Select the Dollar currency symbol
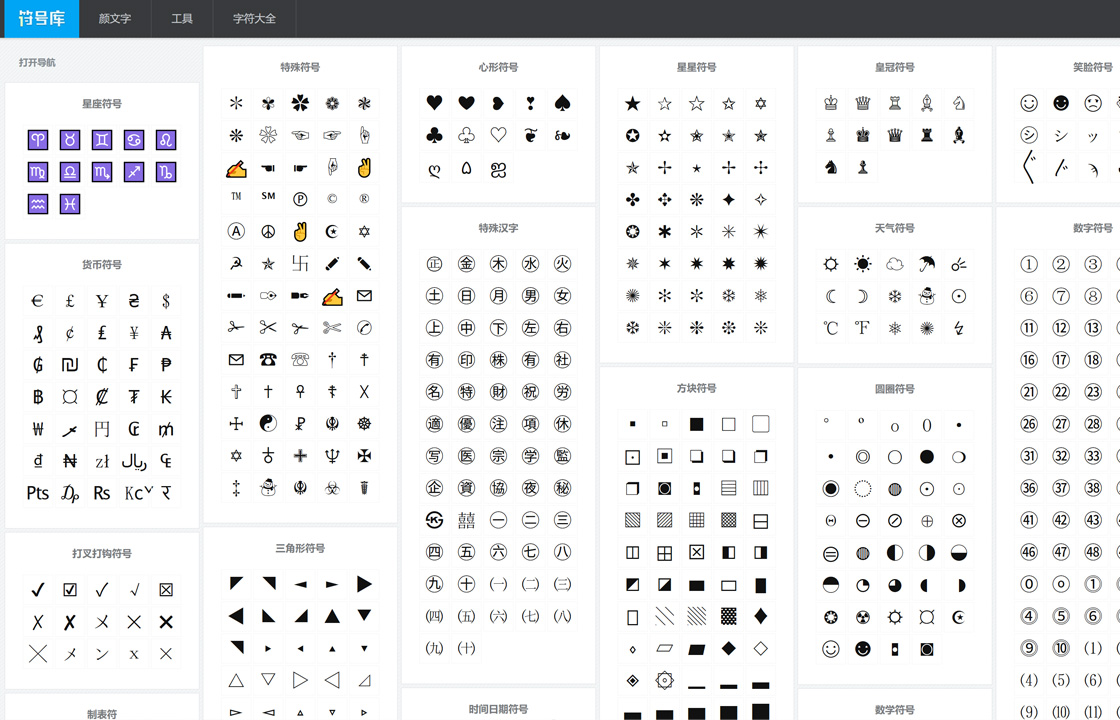The image size is (1120, 720). point(166,301)
